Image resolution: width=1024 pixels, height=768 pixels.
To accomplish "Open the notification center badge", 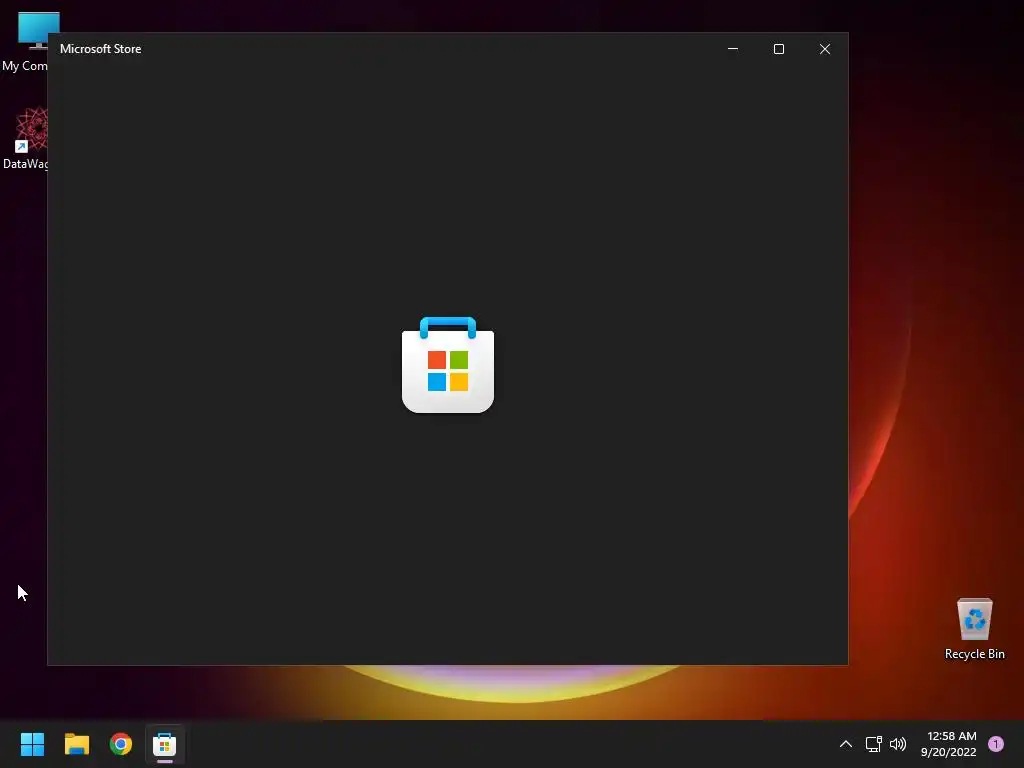I will coord(995,744).
